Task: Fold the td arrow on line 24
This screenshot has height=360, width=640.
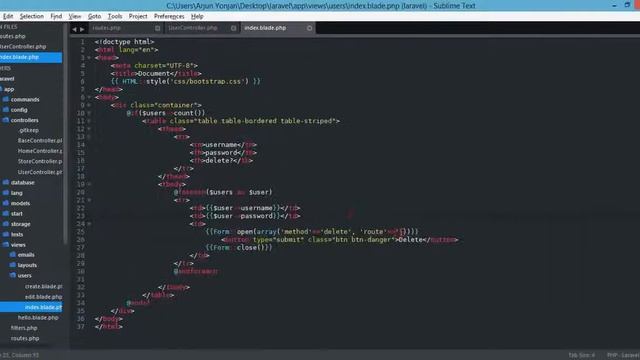Action: [89, 224]
